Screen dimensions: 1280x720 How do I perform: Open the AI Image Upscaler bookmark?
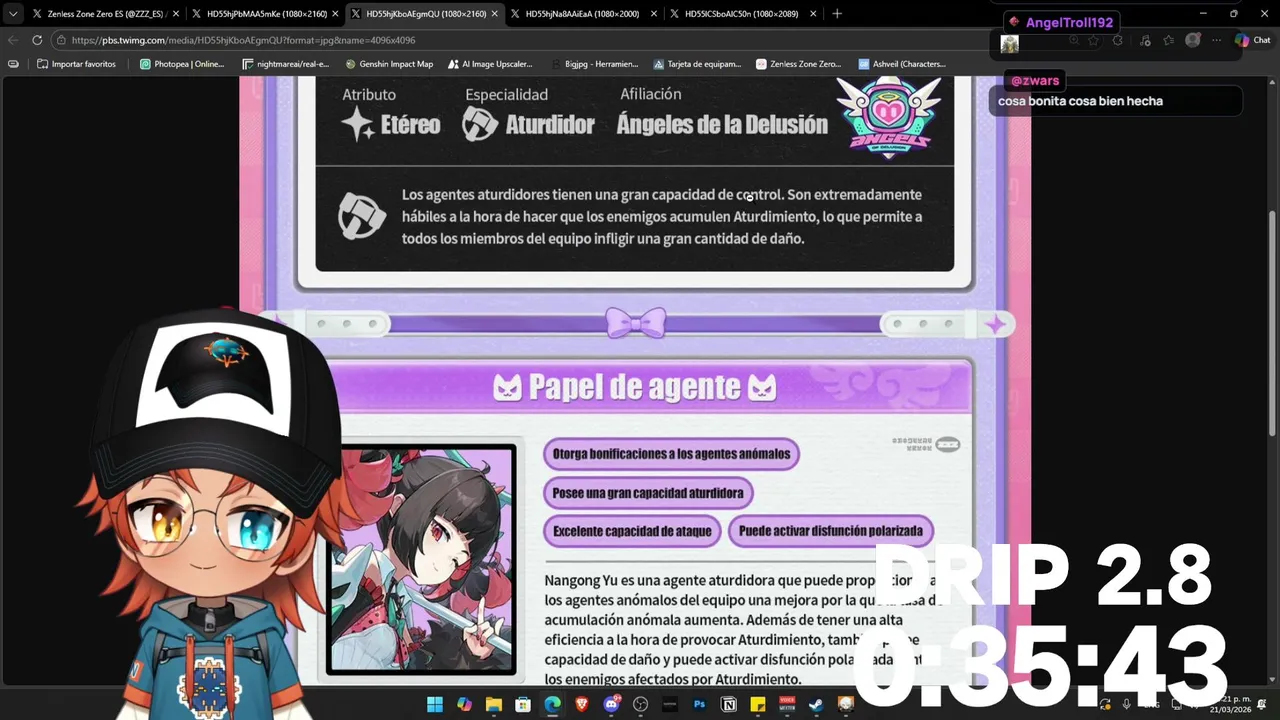491,64
